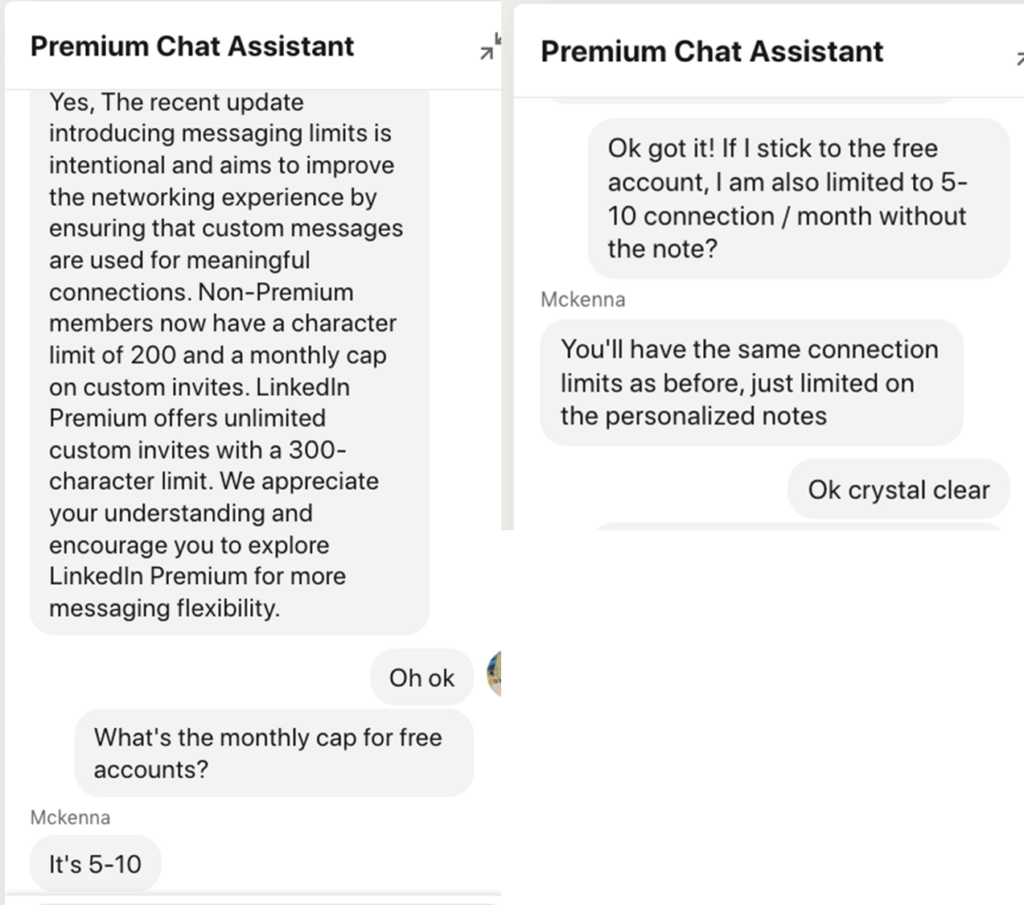The image size is (1024, 905).
Task: Click the 'You'll have the same connection limits' reply
Action: click(750, 382)
